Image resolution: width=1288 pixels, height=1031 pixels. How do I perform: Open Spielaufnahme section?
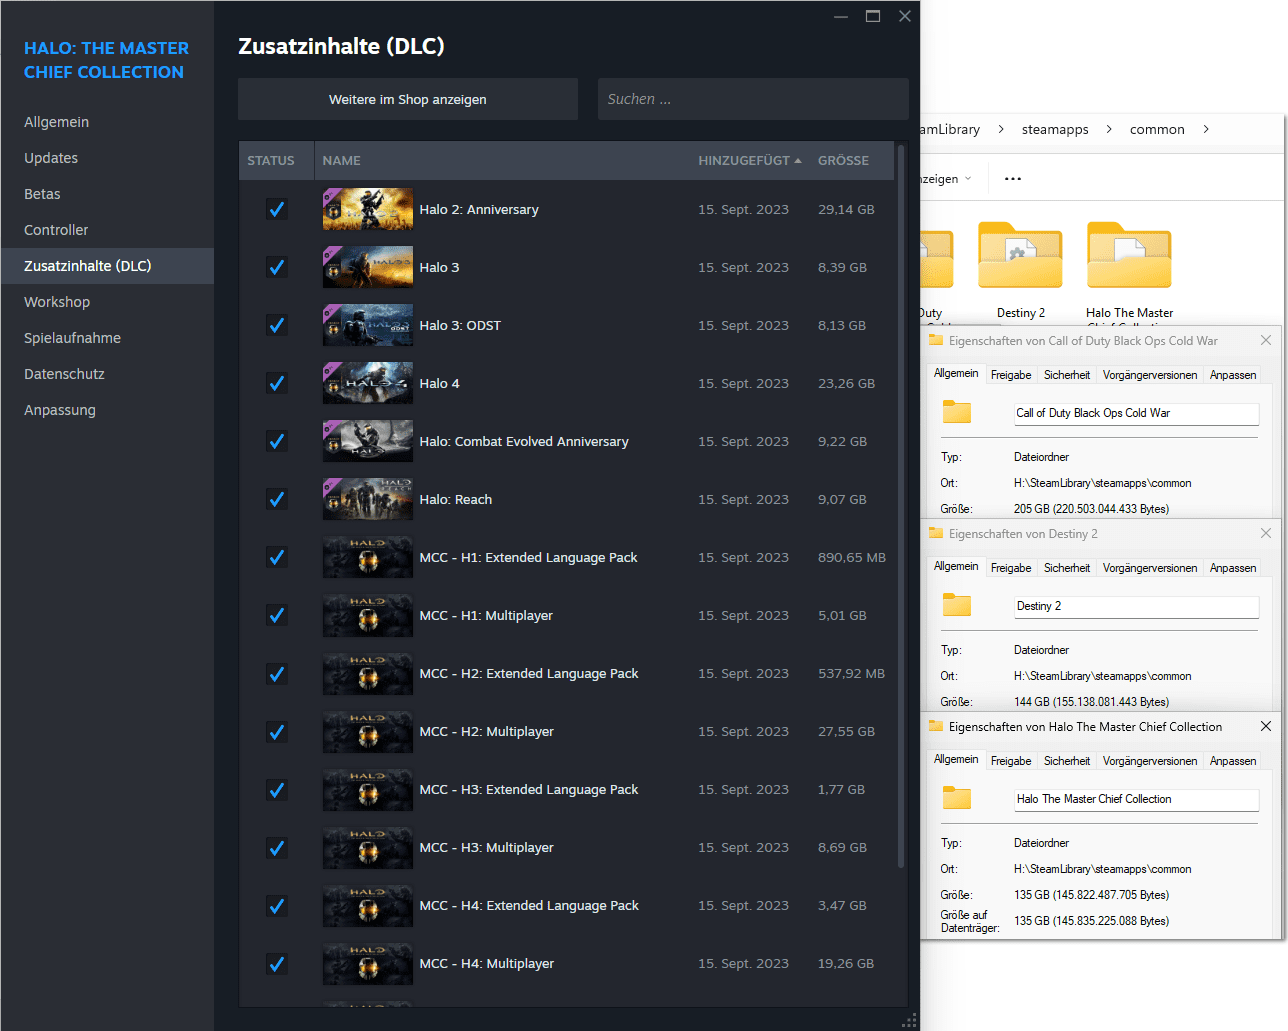pyautogui.click(x=107, y=338)
